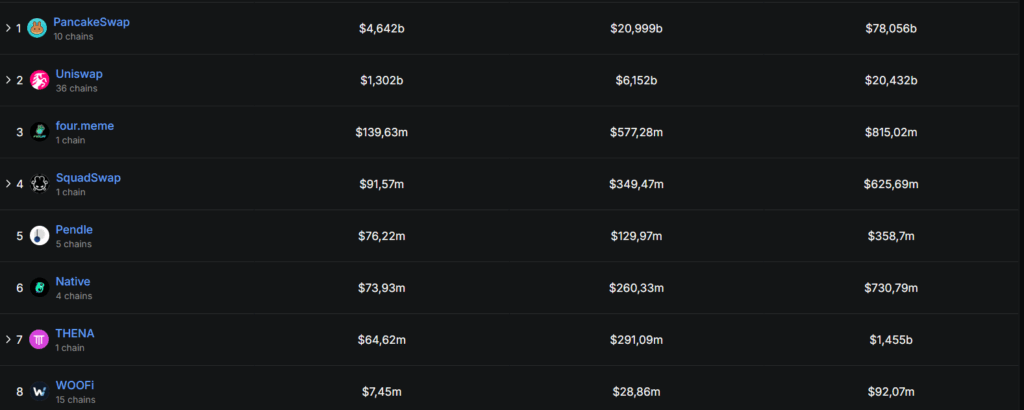Open the four.meme protocol link
This screenshot has height=410, width=1024.
click(x=85, y=126)
